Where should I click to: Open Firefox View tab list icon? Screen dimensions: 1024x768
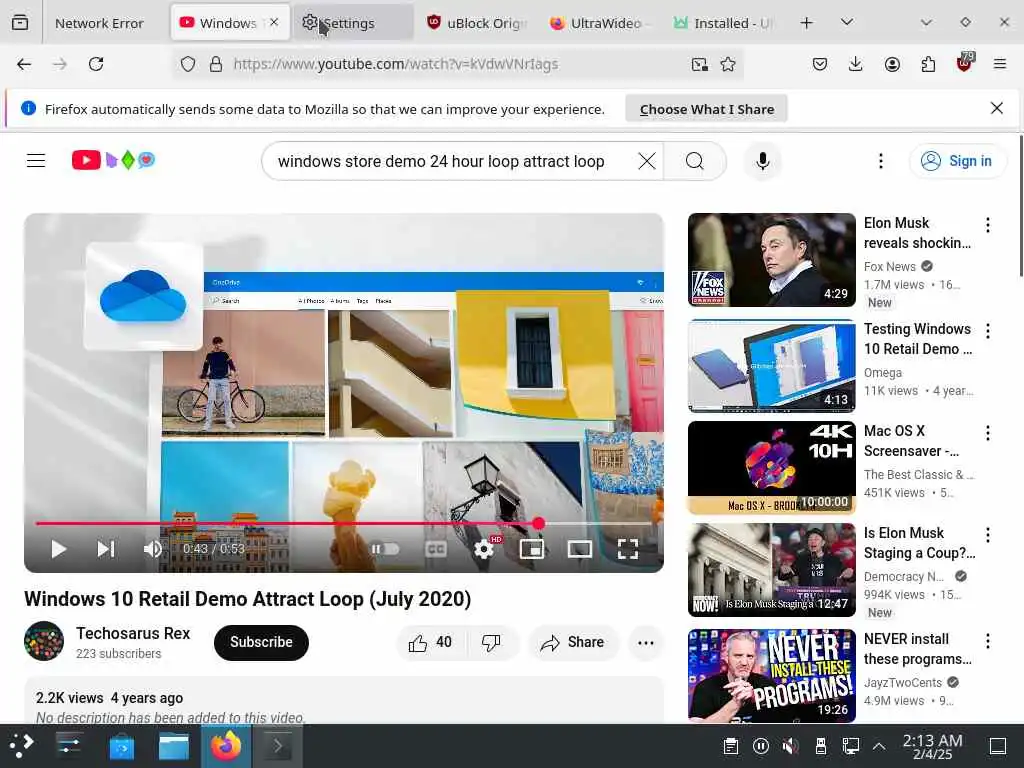[x=20, y=23]
